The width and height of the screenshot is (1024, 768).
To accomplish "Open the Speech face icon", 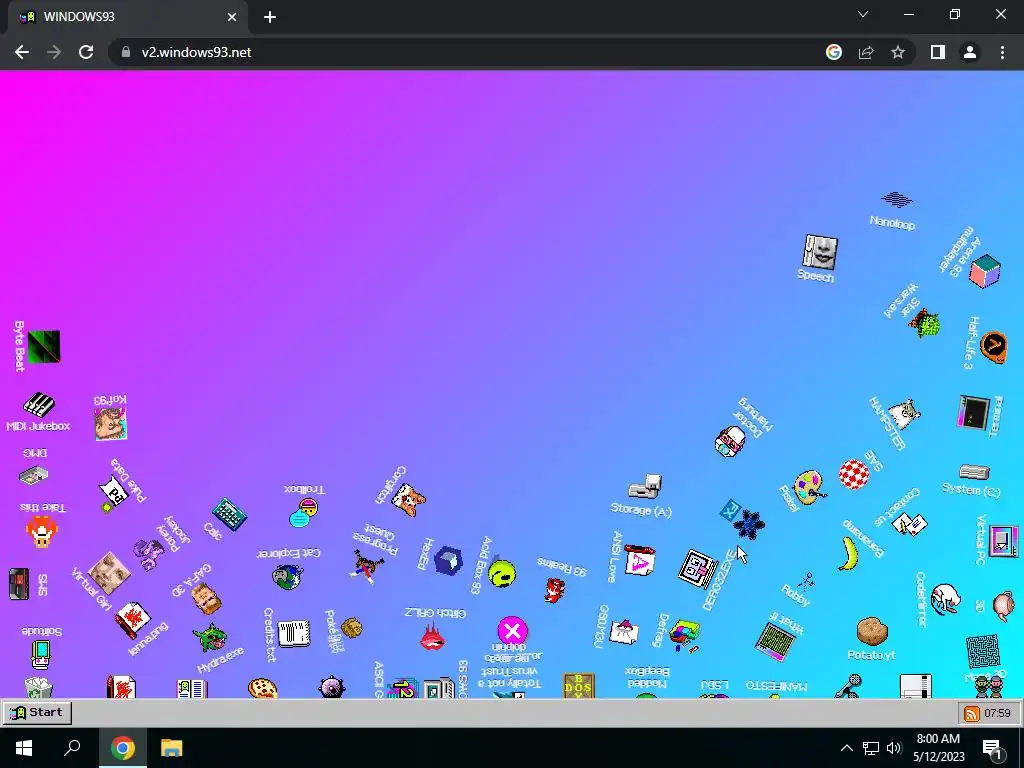I will point(820,252).
